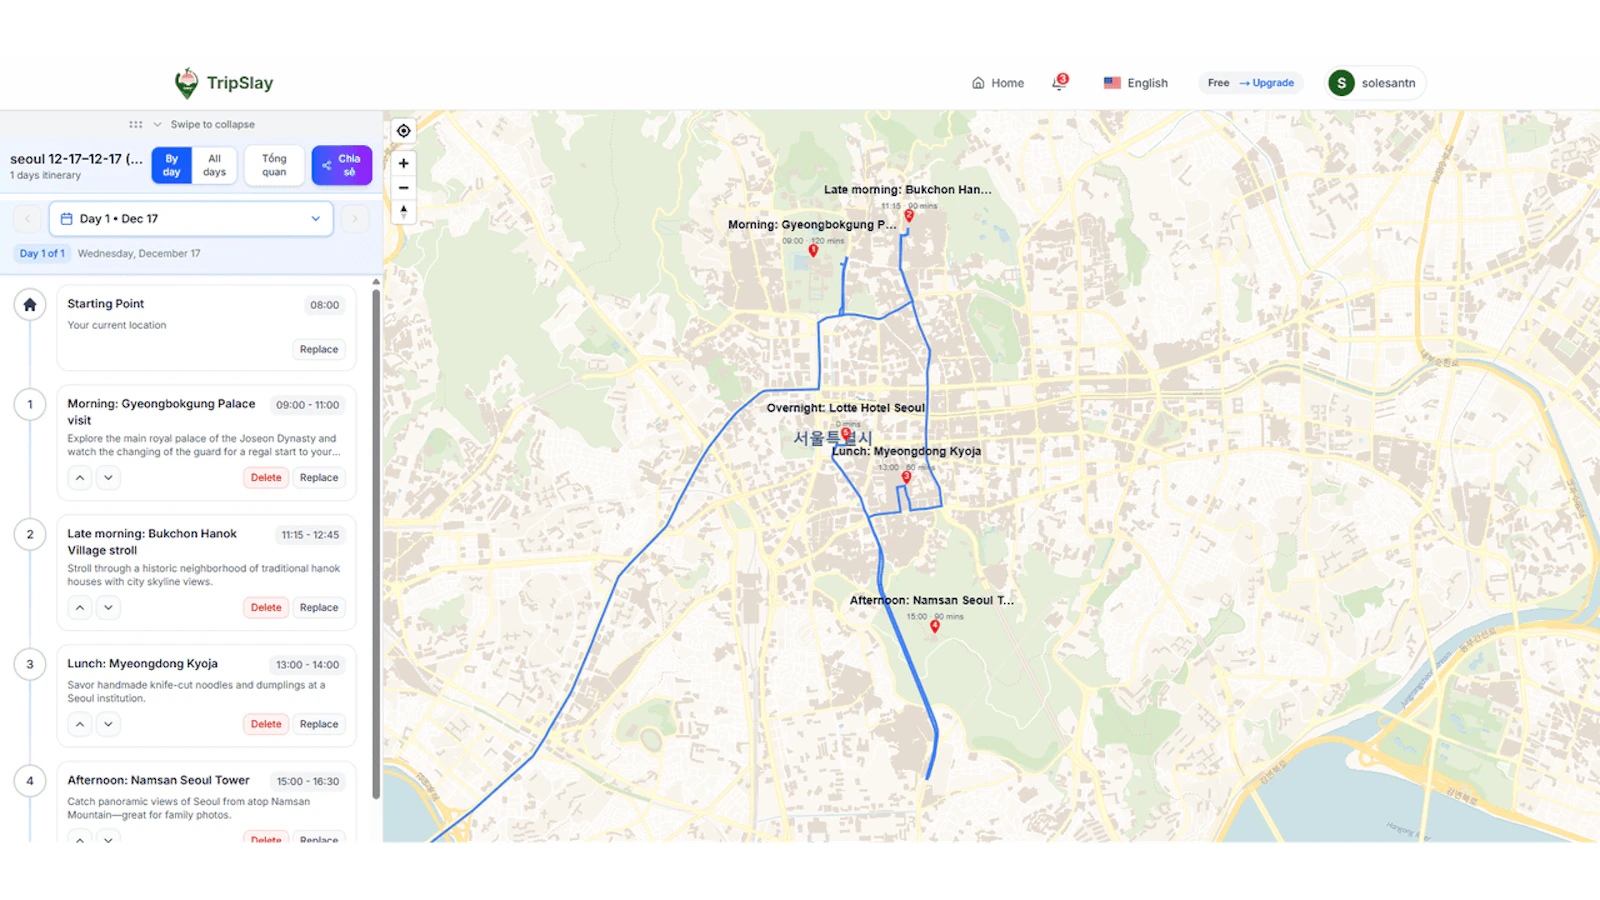Click Afternoon: Namsan Seoul Tower title
This screenshot has width=1600, height=900.
(x=158, y=780)
